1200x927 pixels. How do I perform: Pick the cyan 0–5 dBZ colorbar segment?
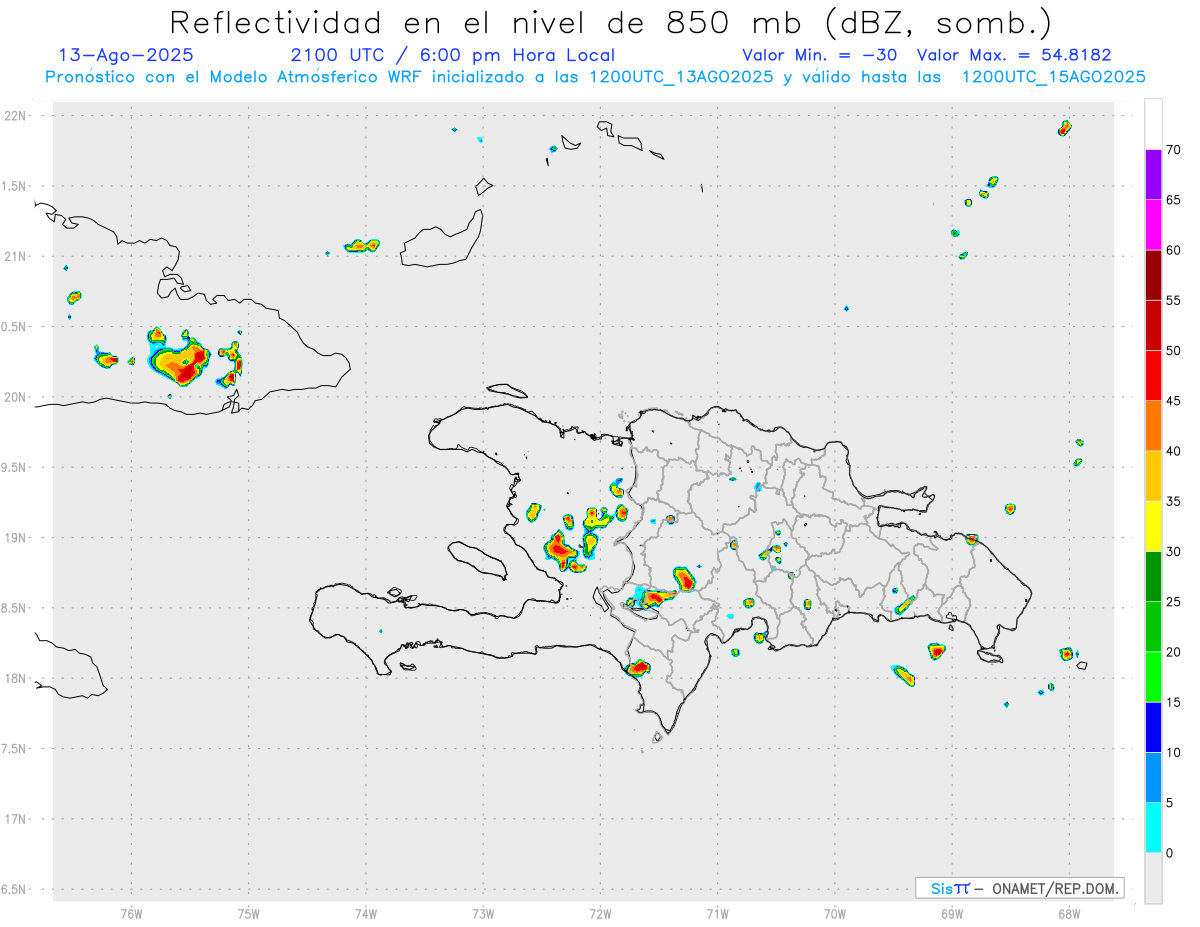tap(1153, 828)
